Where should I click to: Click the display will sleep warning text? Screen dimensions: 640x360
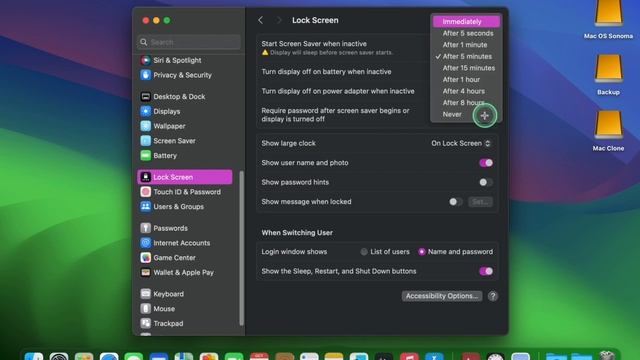(x=331, y=53)
